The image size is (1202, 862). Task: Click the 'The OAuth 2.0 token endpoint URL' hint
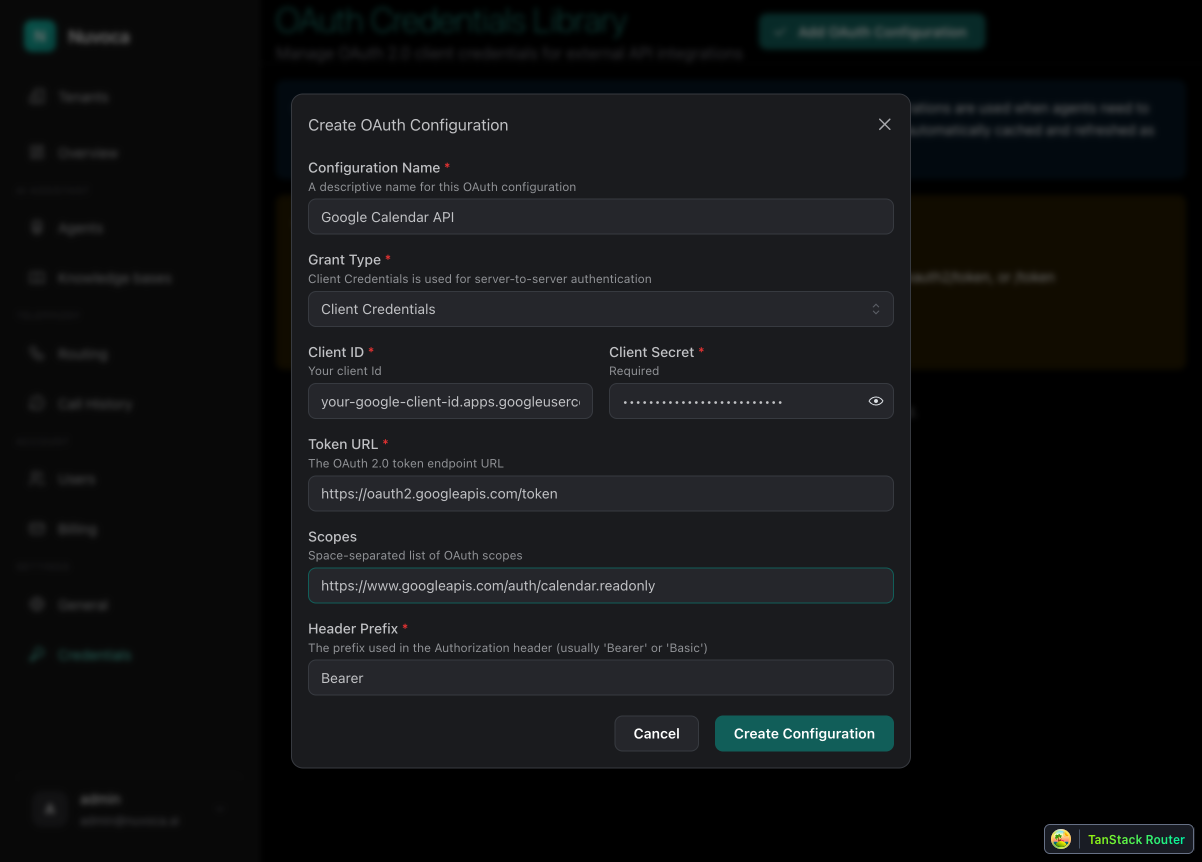coord(406,463)
